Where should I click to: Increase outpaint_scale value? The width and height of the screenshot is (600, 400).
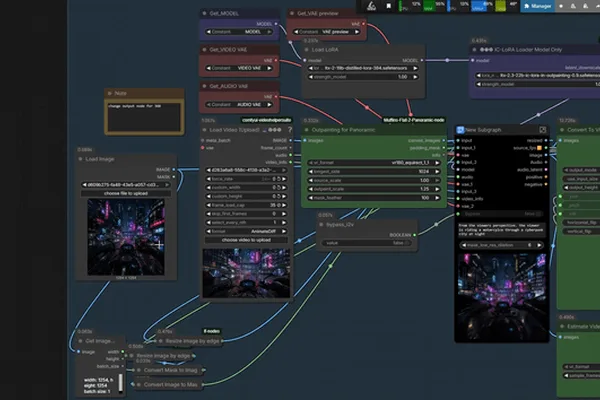(437, 189)
